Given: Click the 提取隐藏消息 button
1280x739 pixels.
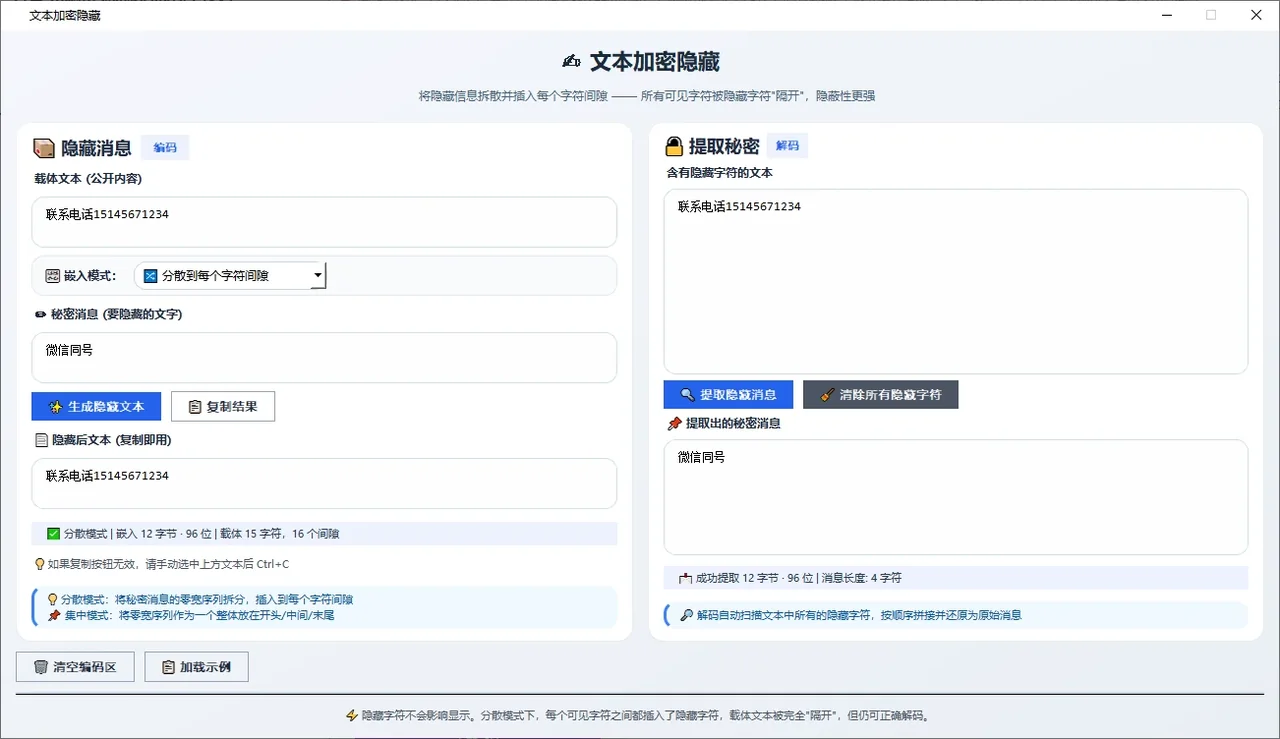Looking at the screenshot, I should coord(728,394).
